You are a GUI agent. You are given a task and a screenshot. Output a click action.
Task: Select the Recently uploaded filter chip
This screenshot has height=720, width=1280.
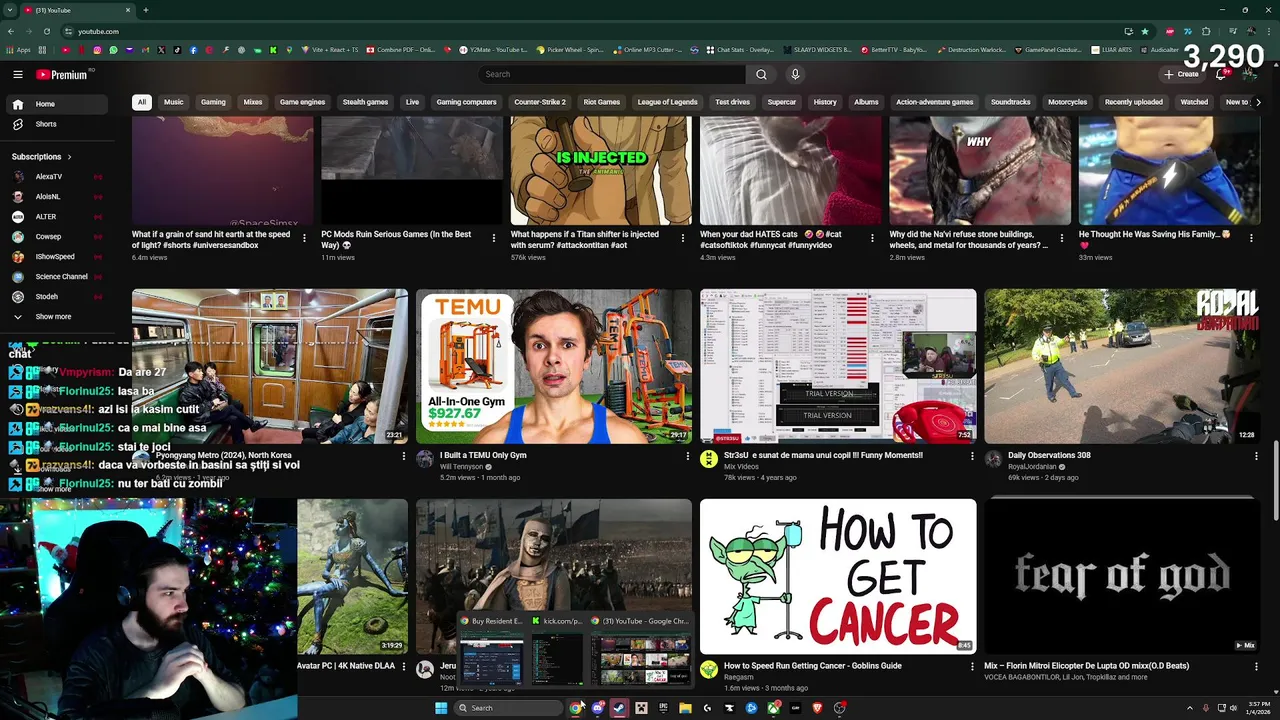point(1134,102)
